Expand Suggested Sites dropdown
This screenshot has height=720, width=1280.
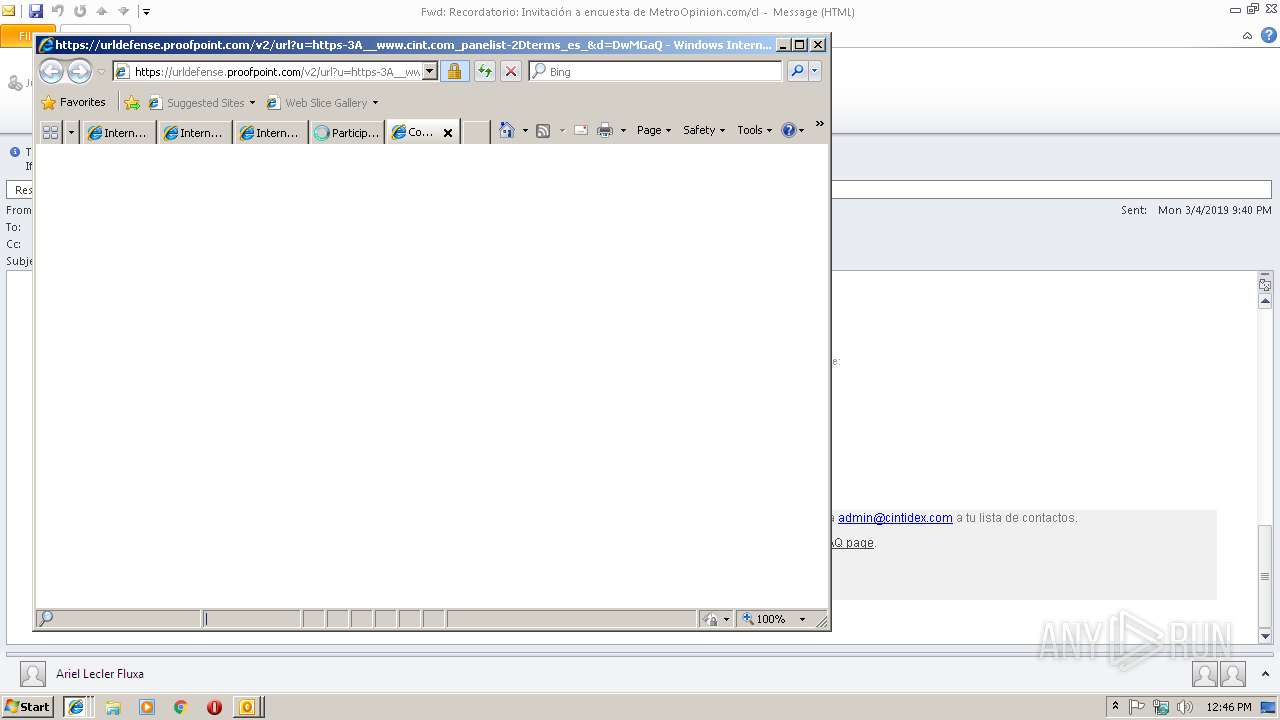tap(252, 102)
